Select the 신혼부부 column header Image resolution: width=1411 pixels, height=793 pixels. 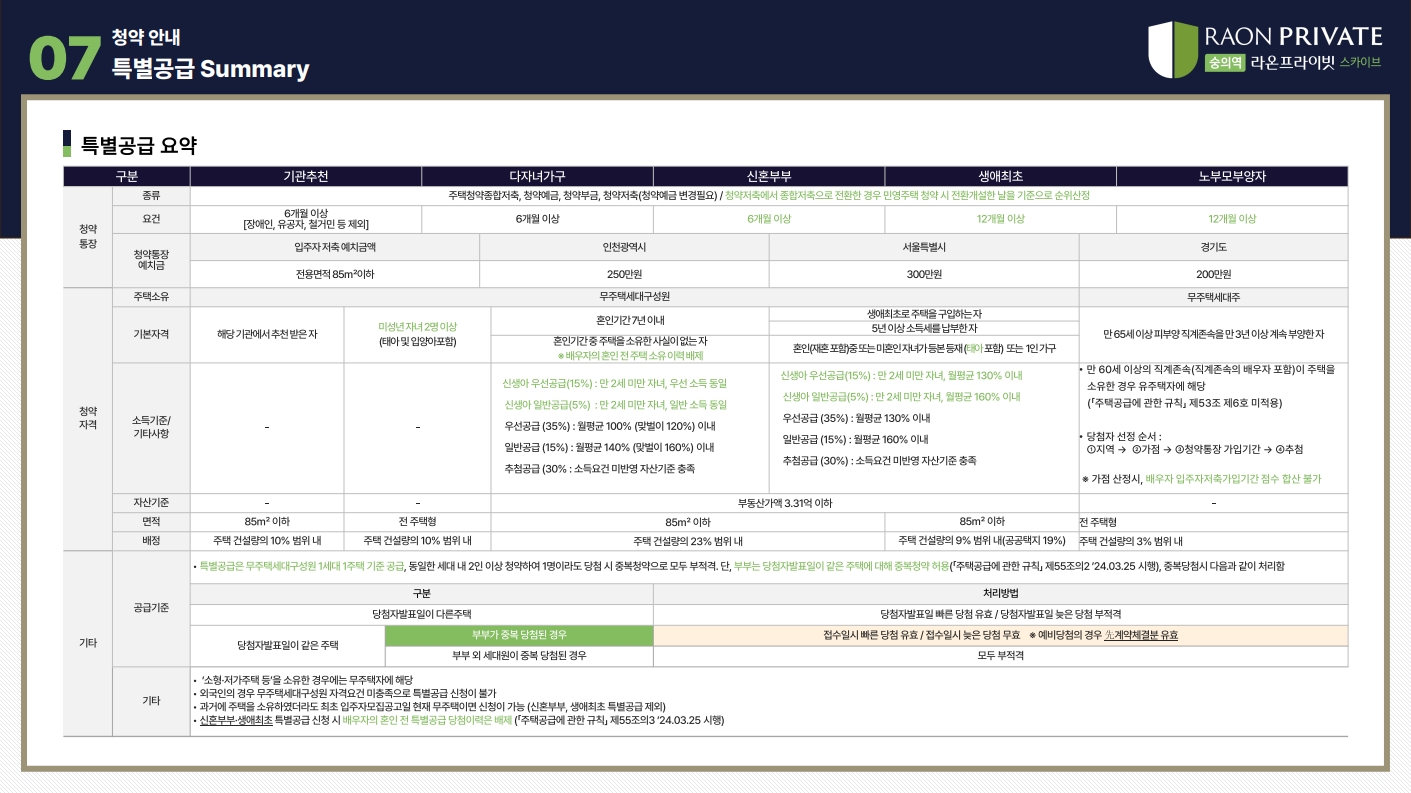point(768,176)
